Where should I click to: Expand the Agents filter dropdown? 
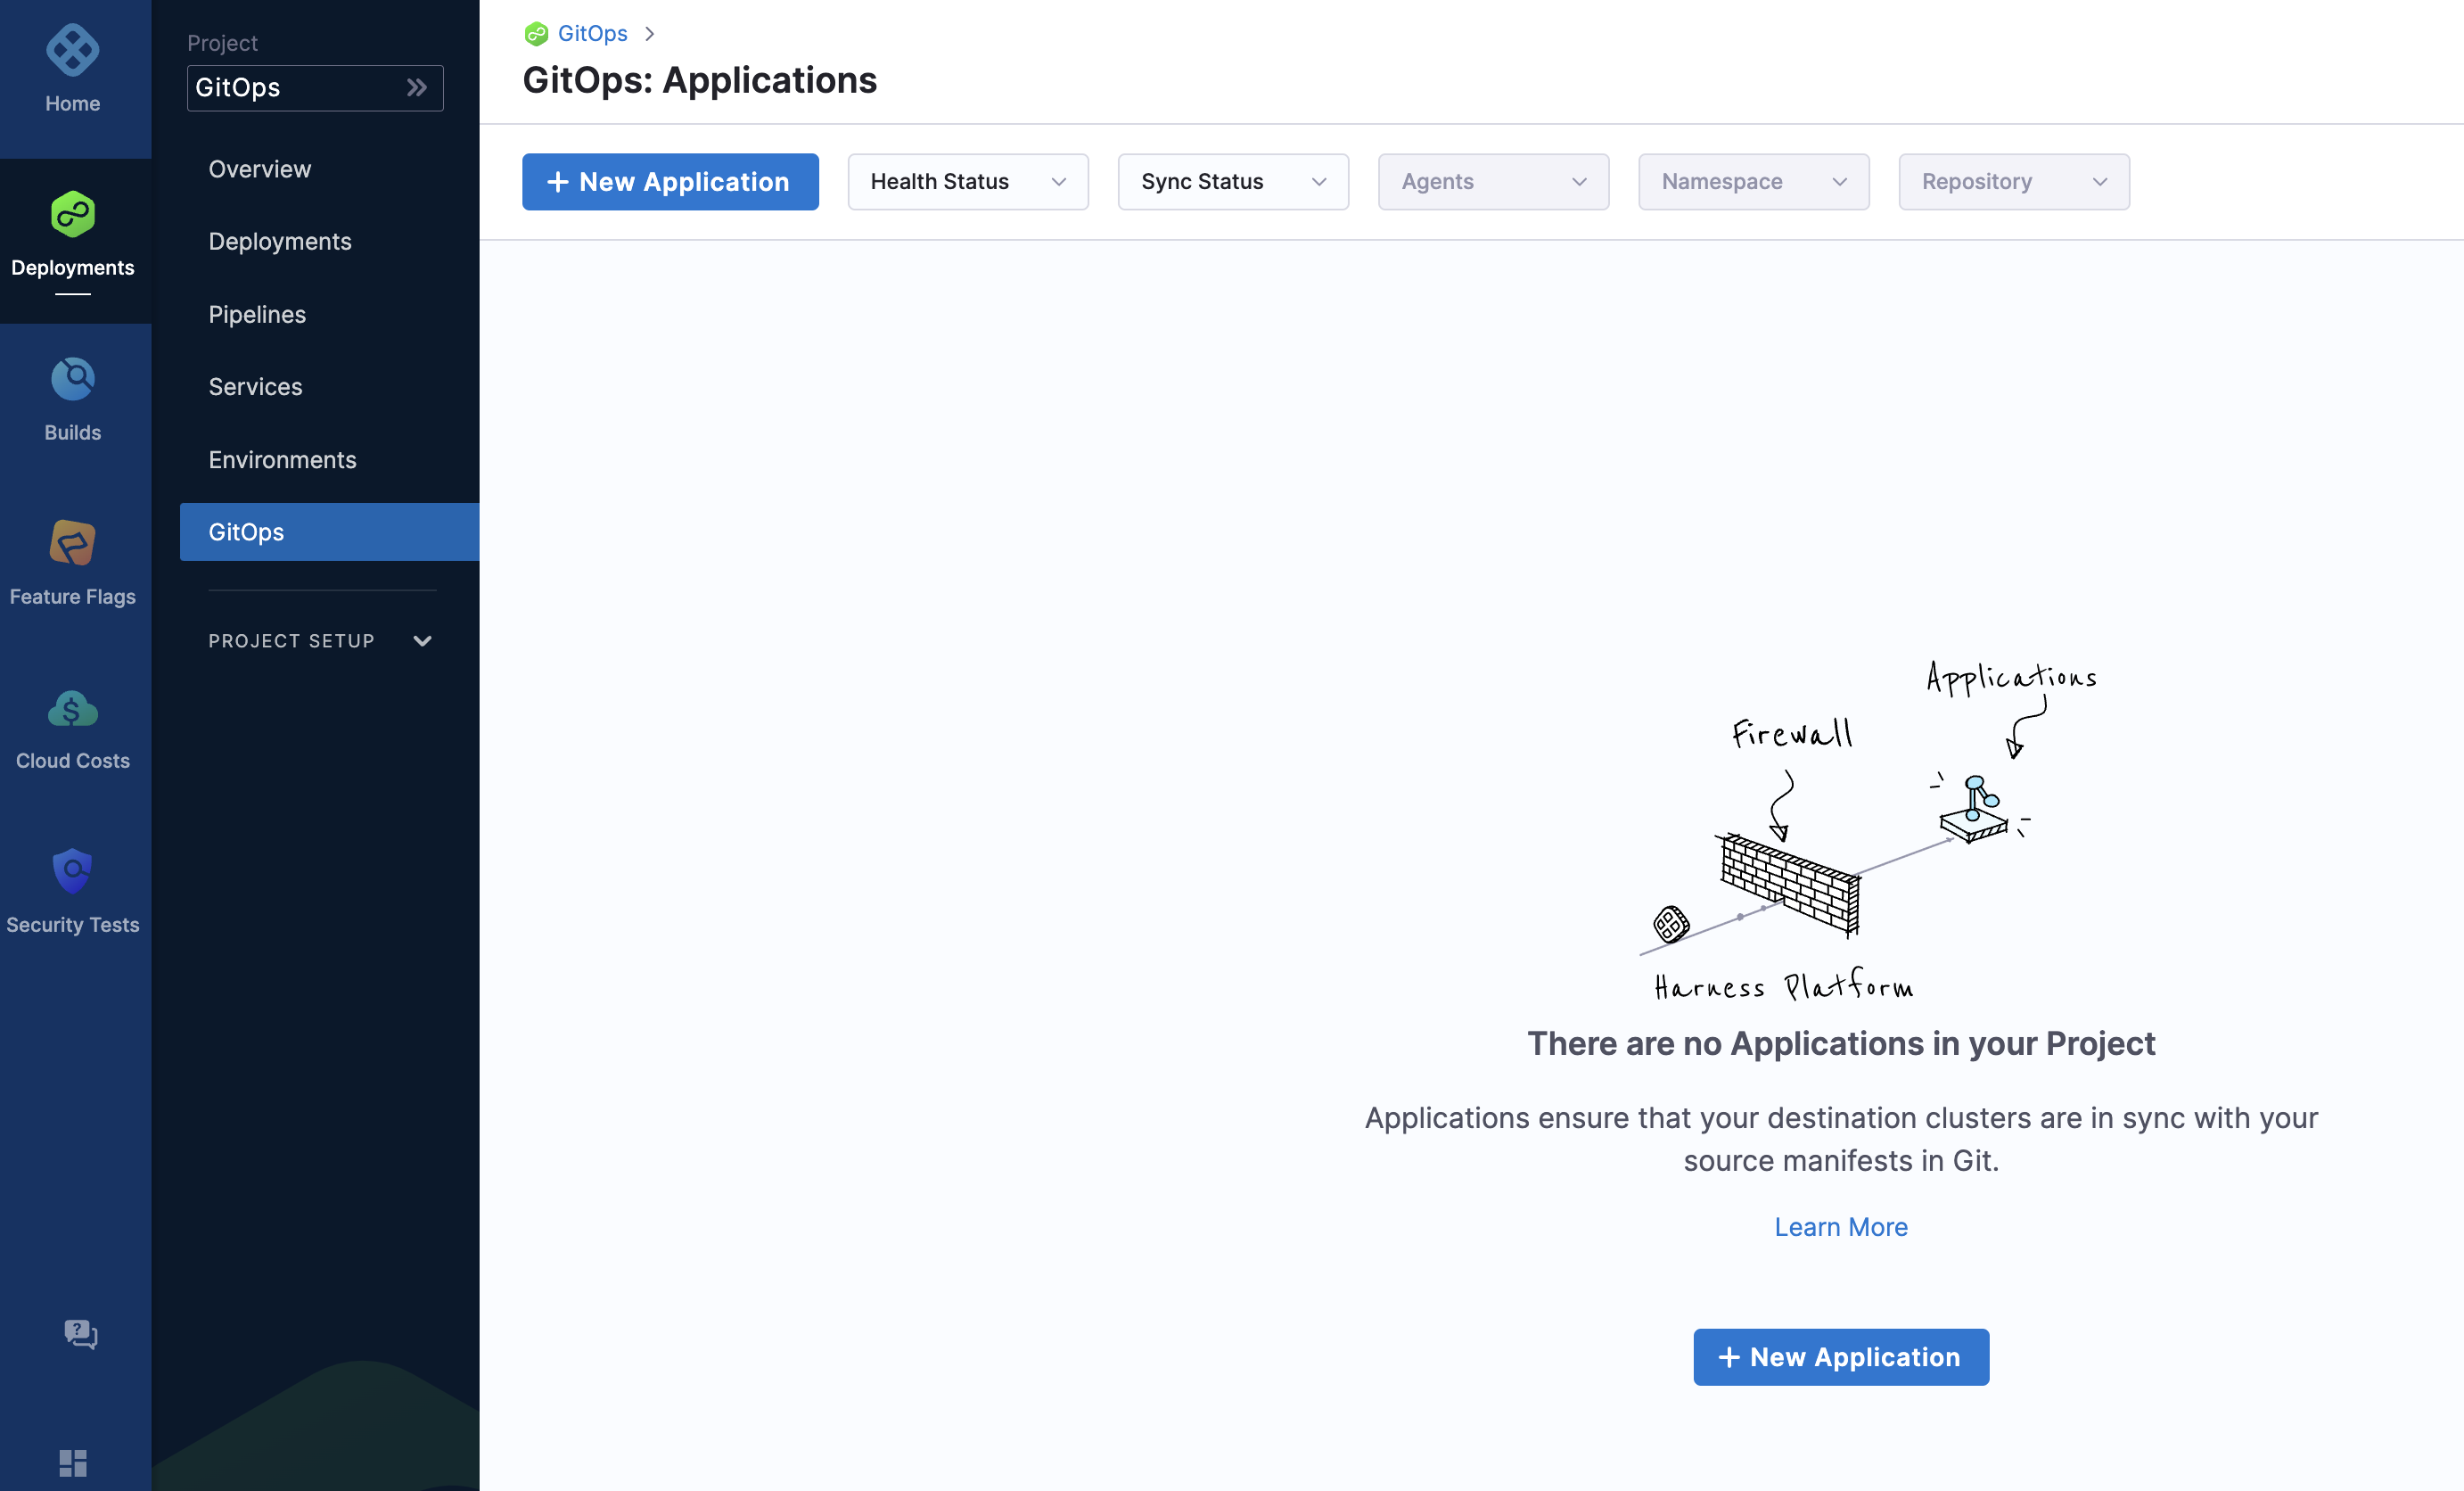1492,182
